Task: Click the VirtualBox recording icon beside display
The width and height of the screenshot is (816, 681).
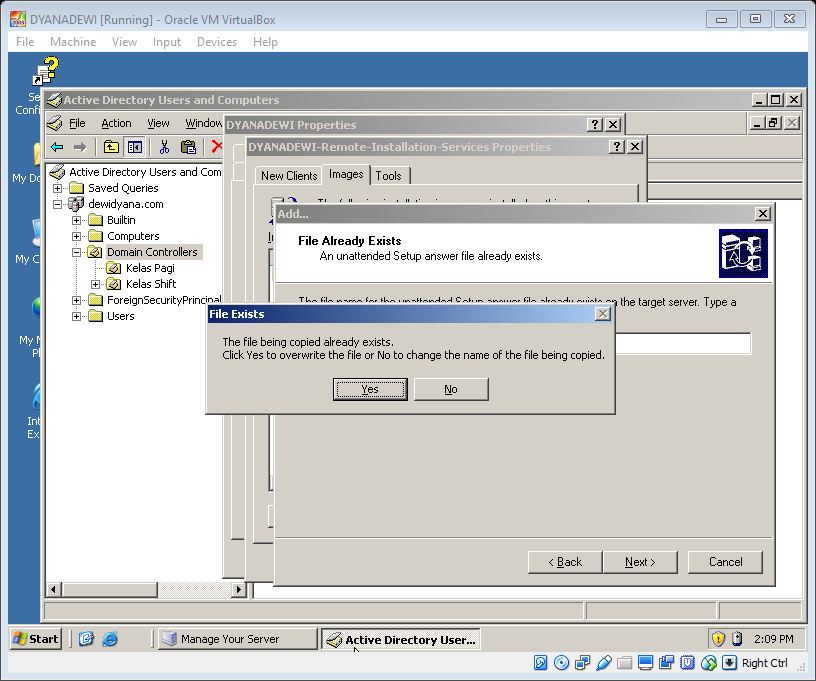Action: [667, 663]
